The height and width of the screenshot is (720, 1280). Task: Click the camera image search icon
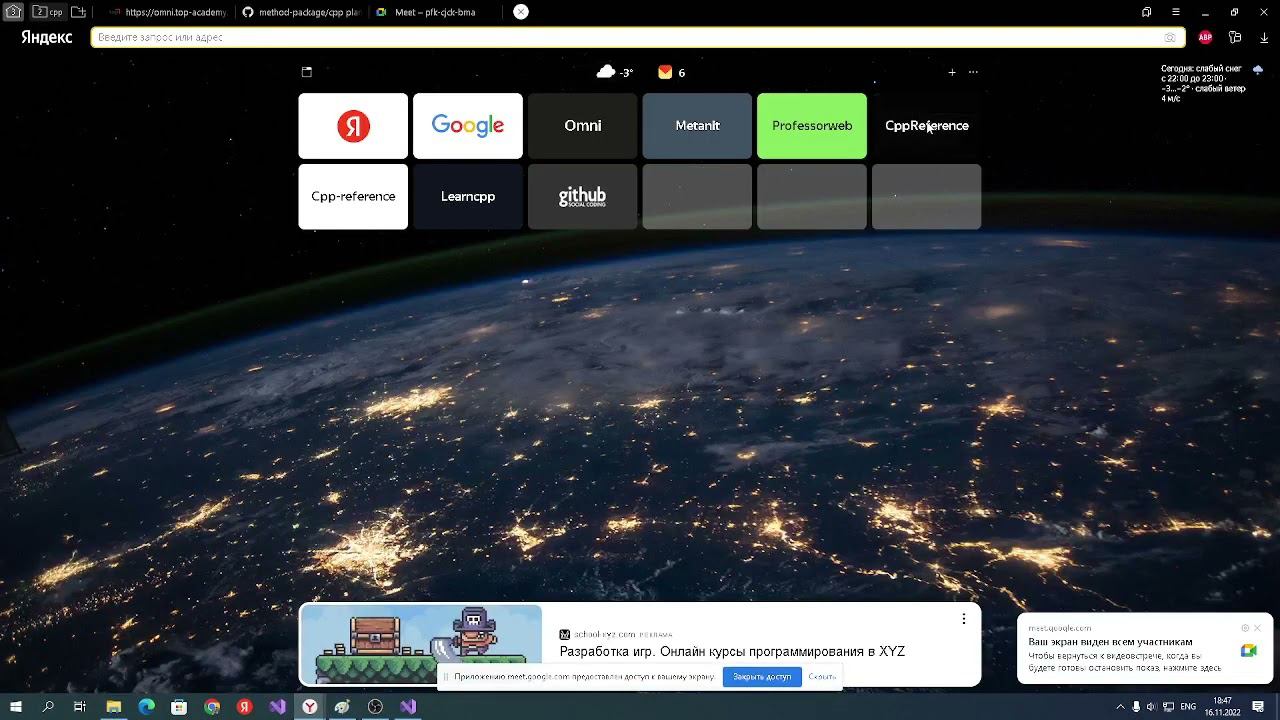[1170, 37]
